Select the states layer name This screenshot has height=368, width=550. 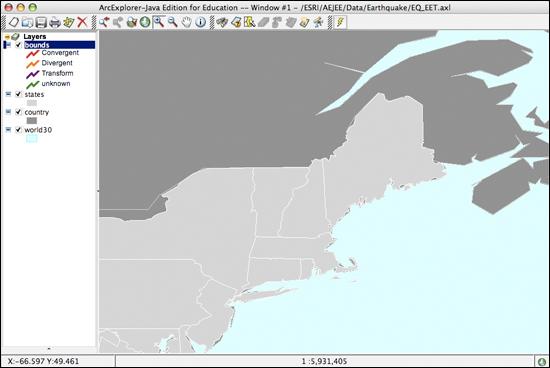pos(34,94)
